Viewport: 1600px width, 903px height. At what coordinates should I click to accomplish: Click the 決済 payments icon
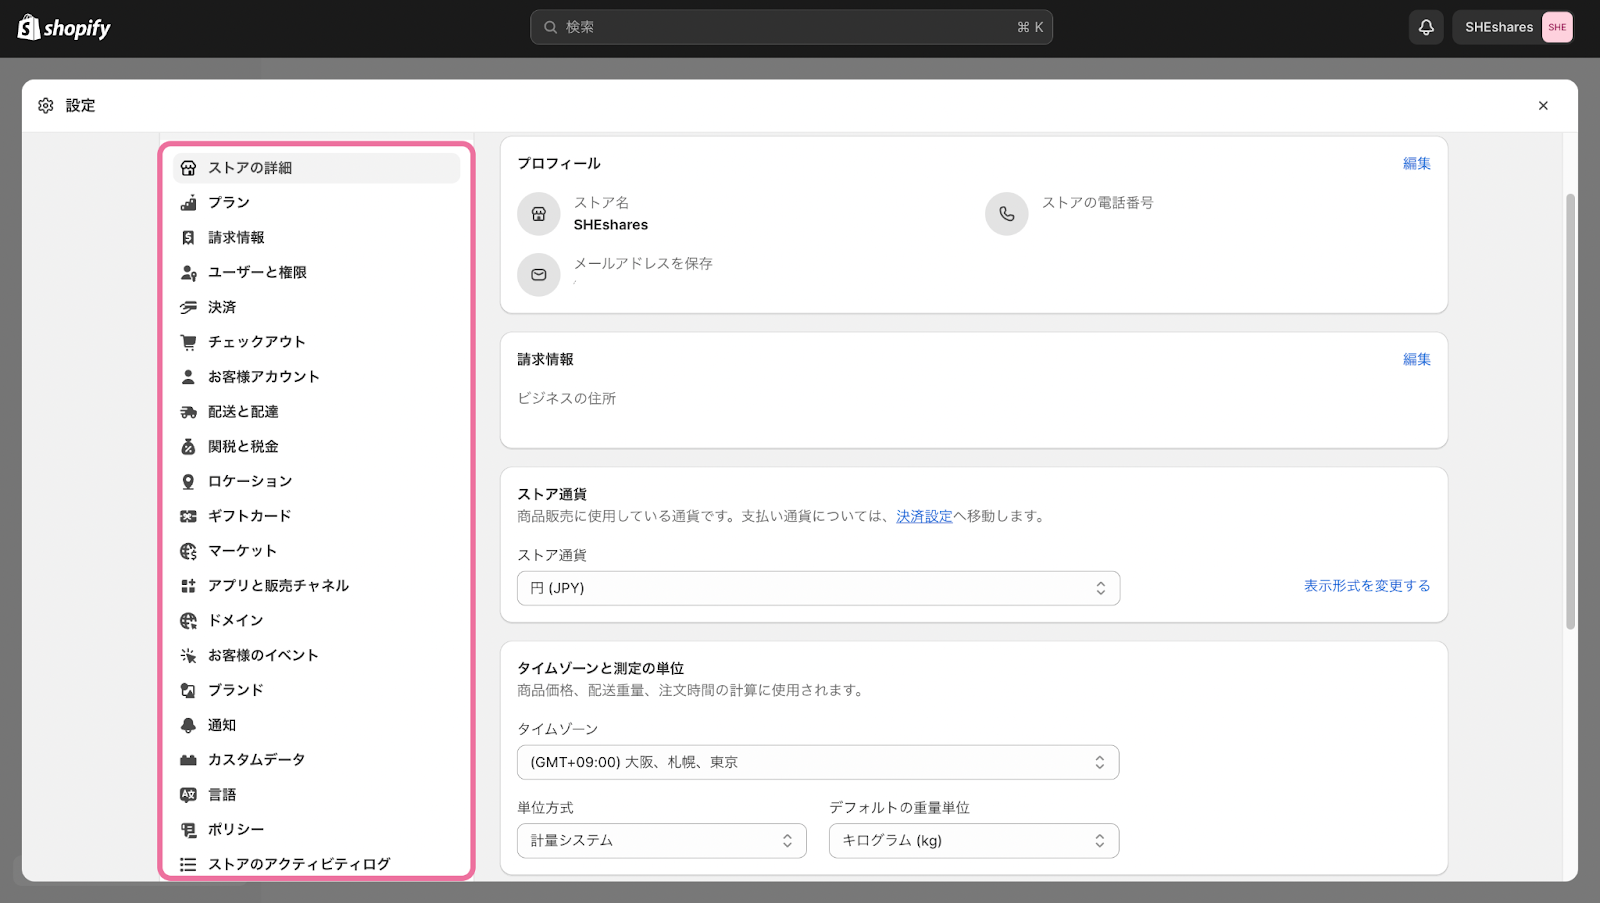pyautogui.click(x=188, y=307)
